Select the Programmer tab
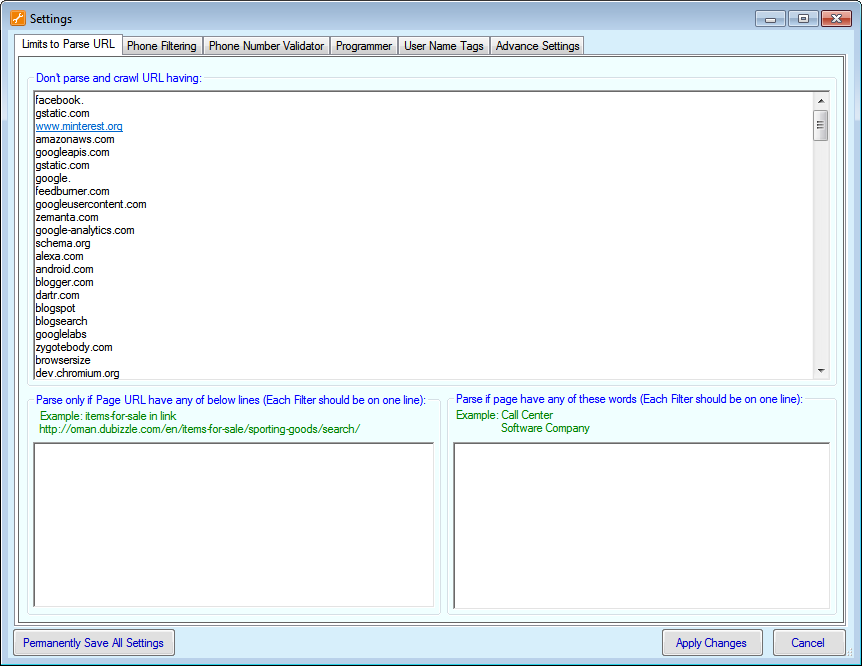The width and height of the screenshot is (862, 666). click(x=364, y=46)
